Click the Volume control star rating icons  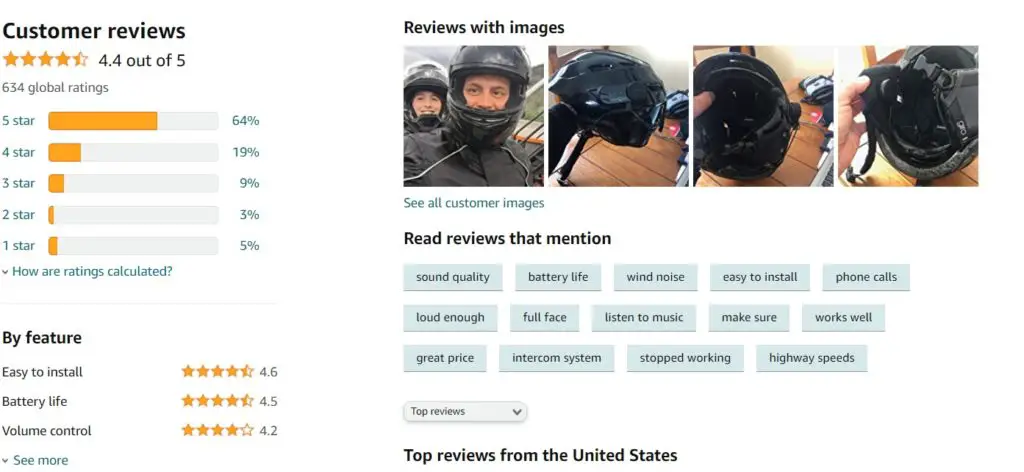pyautogui.click(x=217, y=430)
